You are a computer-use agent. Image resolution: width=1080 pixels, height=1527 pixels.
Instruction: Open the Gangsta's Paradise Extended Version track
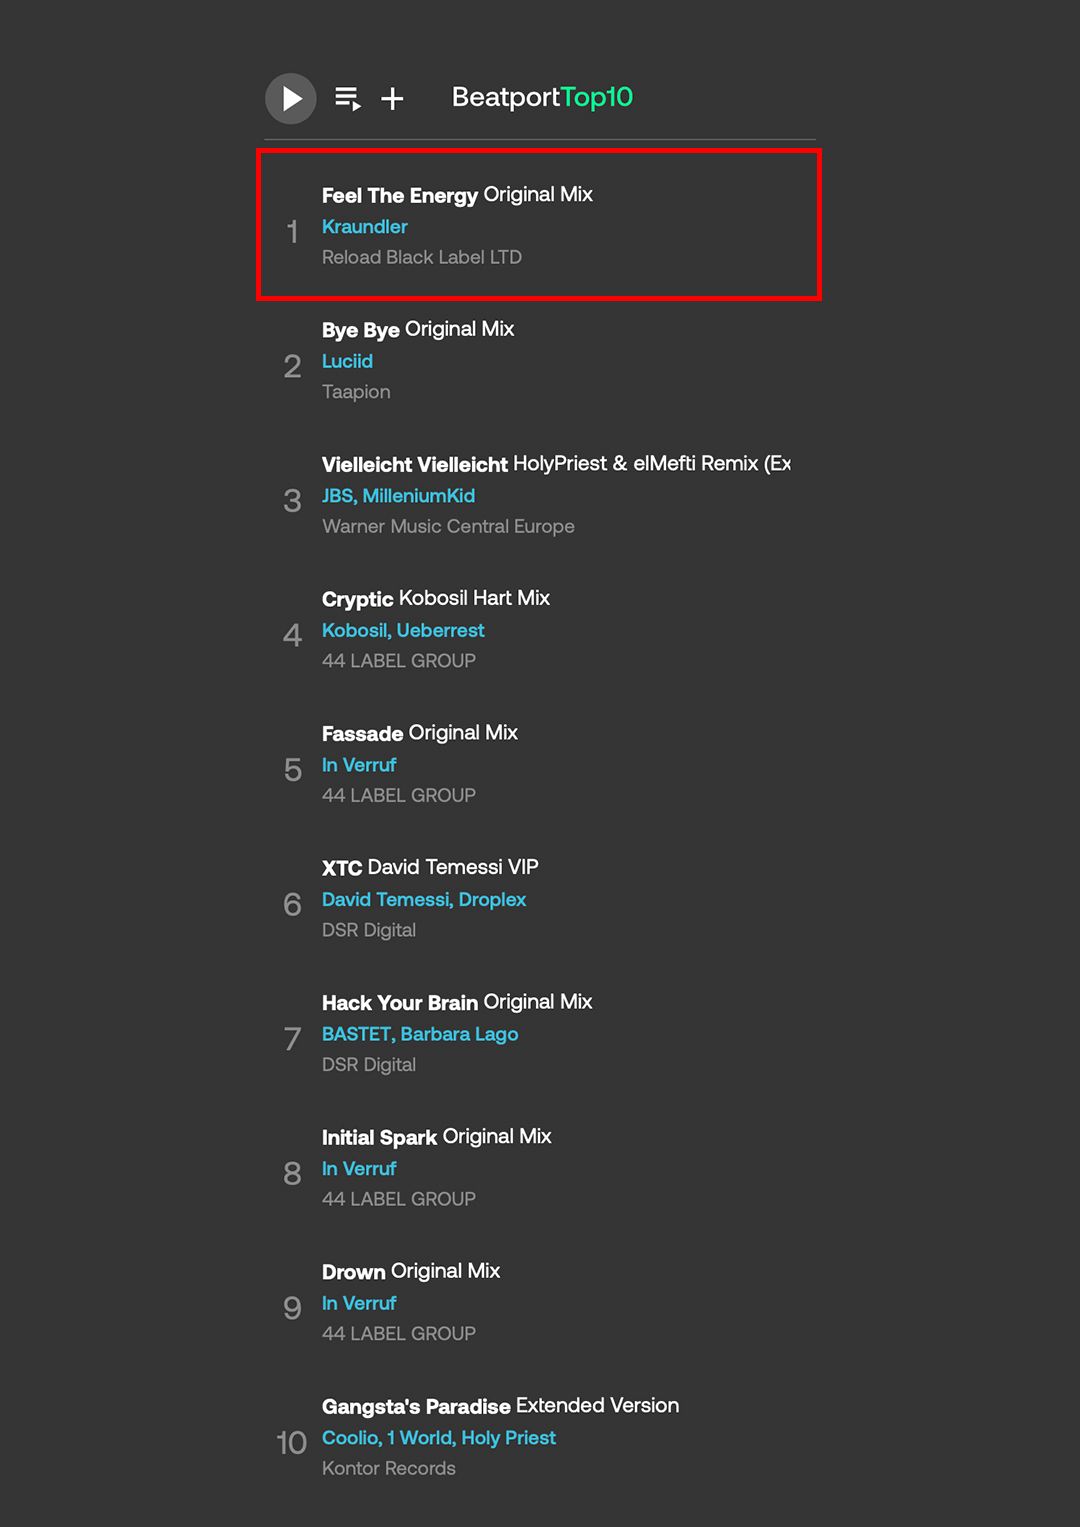pyautogui.click(x=500, y=1406)
